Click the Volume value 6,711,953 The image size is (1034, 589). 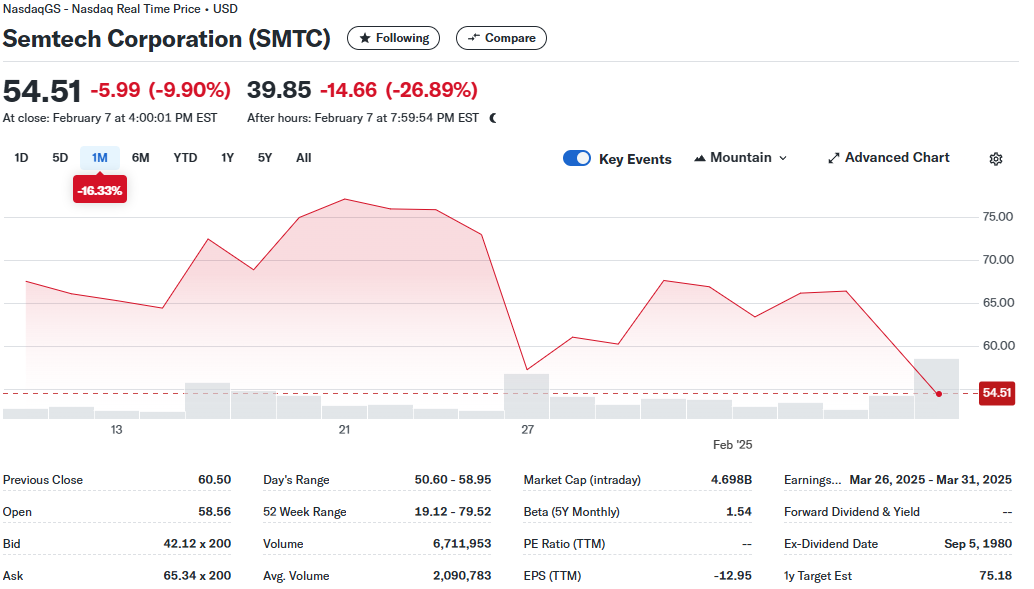pos(462,543)
